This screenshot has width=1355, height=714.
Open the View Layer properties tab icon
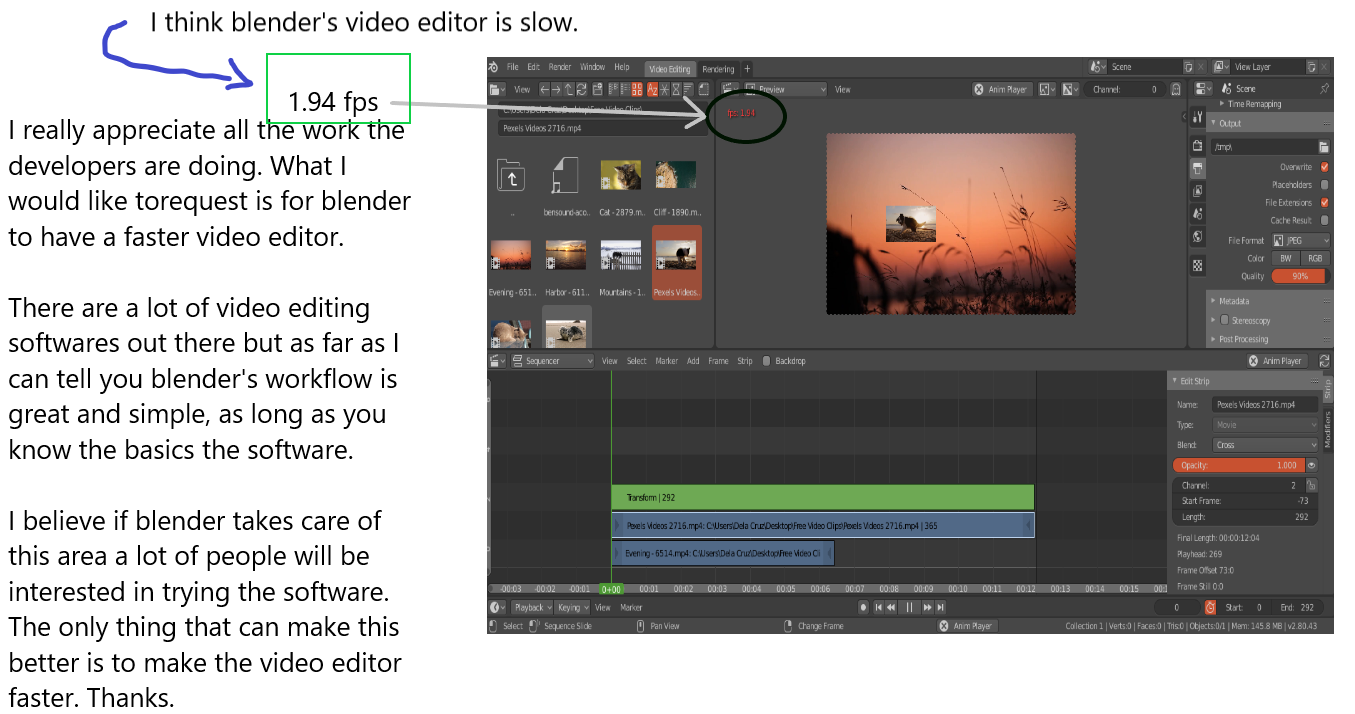[1198, 191]
